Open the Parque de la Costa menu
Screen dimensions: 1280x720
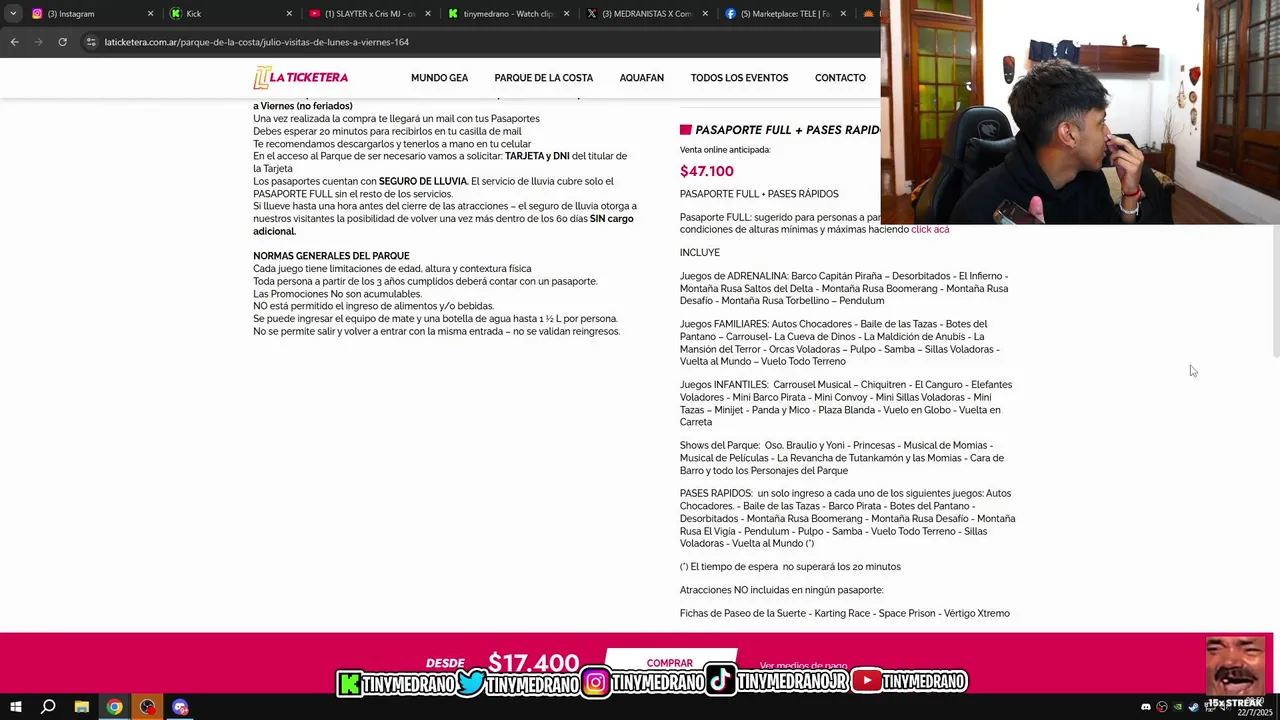(543, 78)
